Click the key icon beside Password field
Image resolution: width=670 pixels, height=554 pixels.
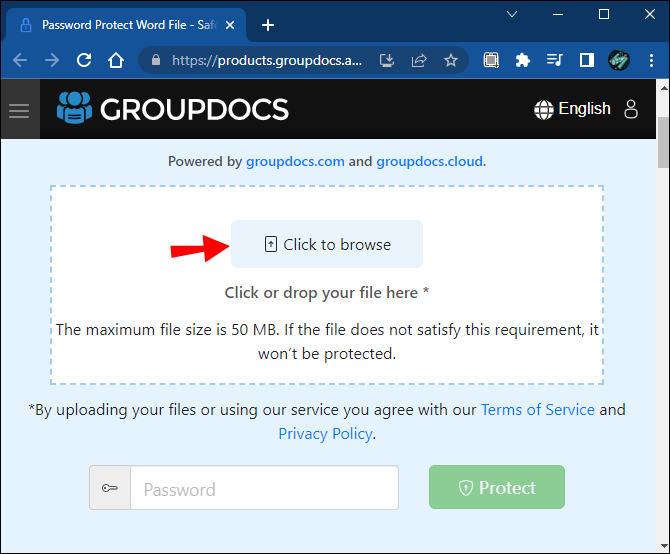coord(110,488)
